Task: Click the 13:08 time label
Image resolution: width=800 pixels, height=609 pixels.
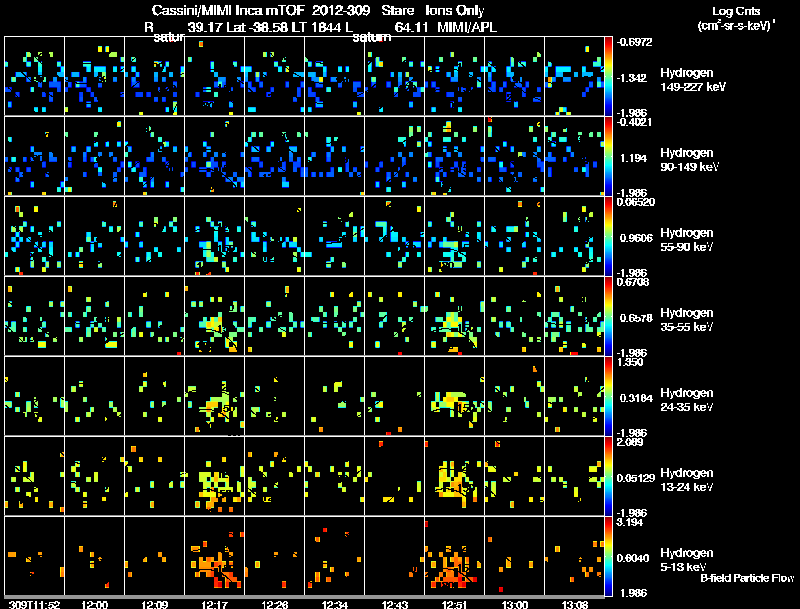Action: click(x=574, y=604)
